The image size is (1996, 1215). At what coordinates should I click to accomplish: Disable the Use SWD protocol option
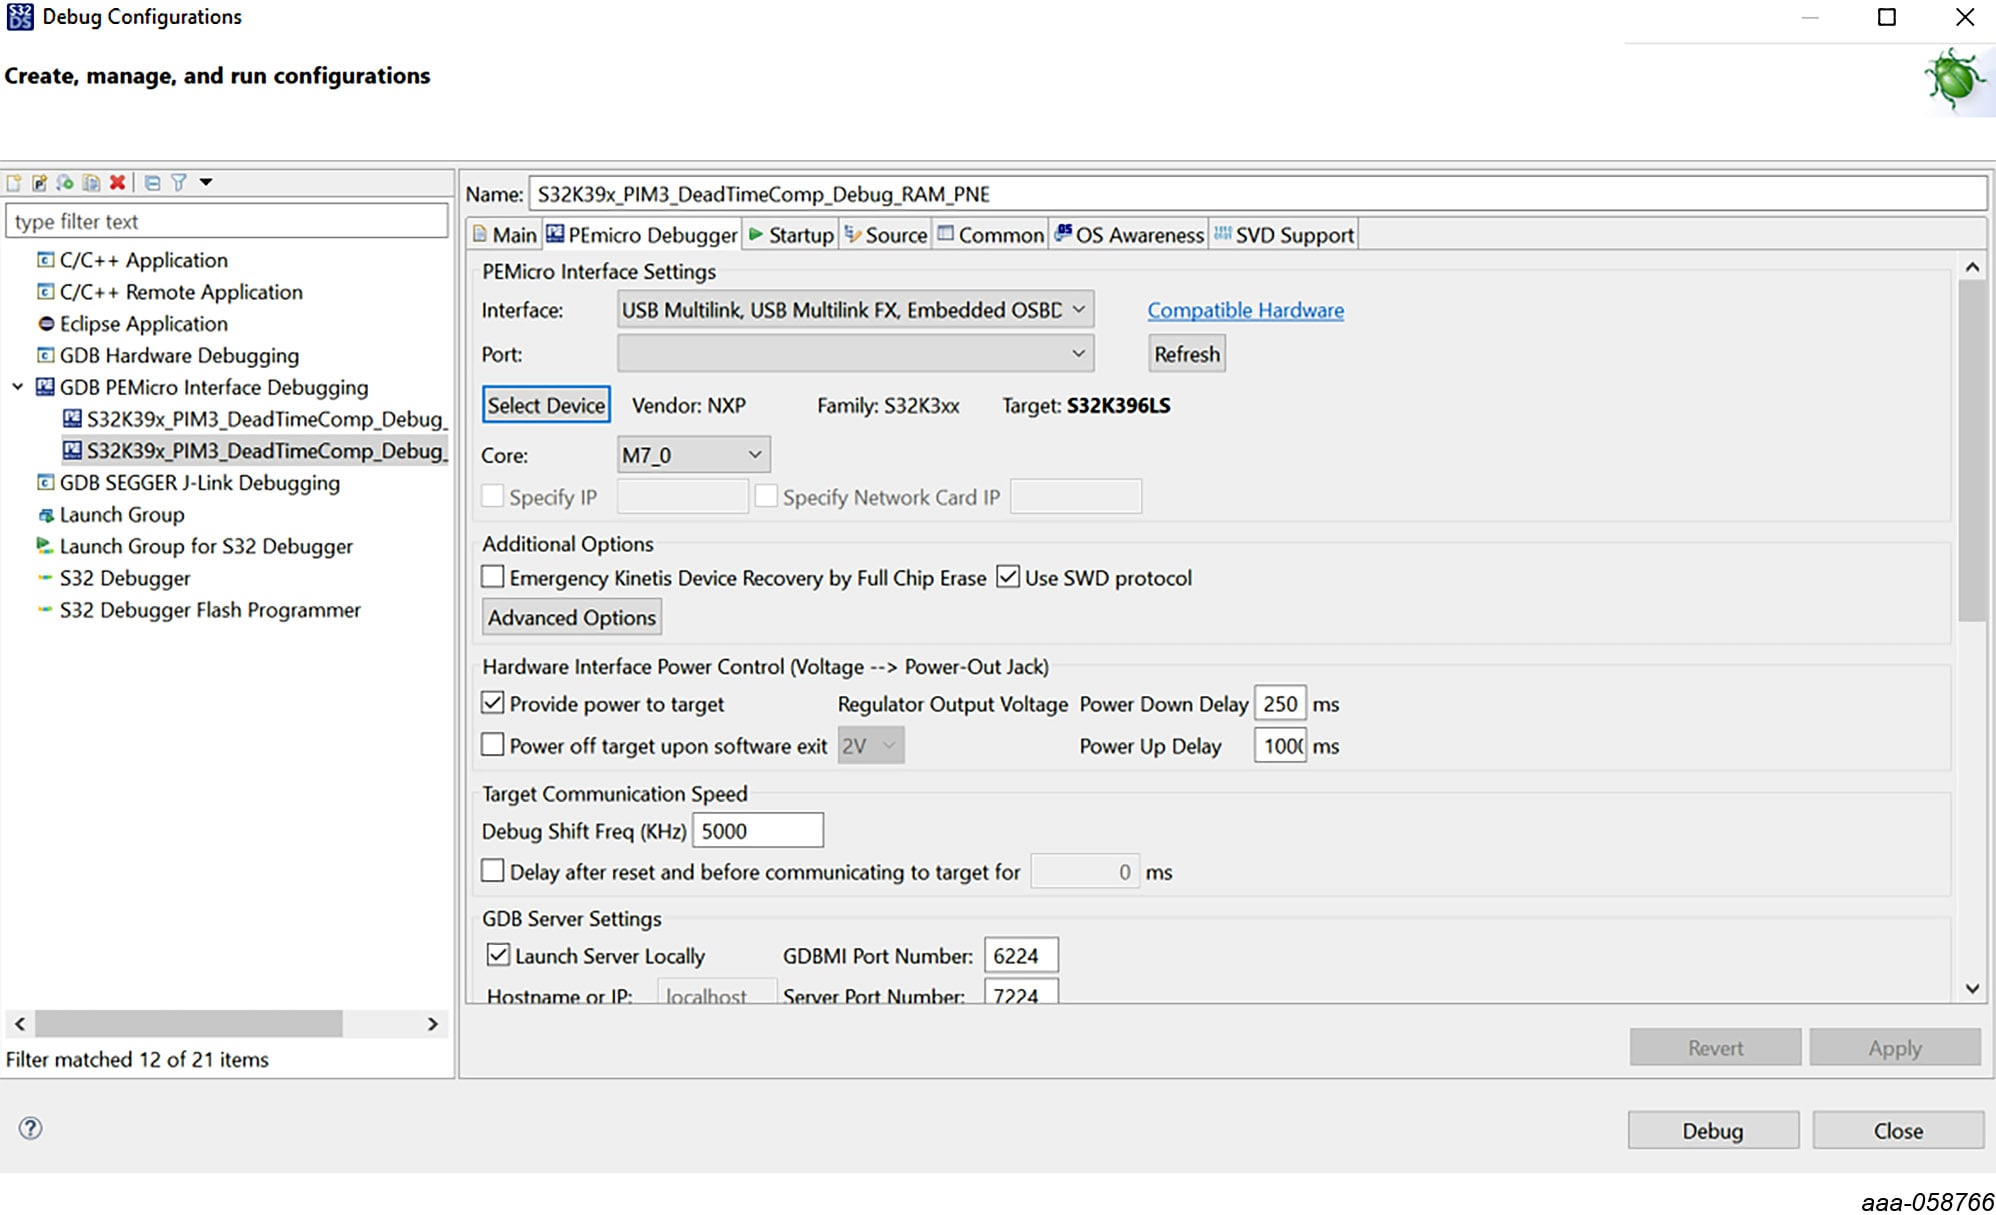pos(1009,577)
